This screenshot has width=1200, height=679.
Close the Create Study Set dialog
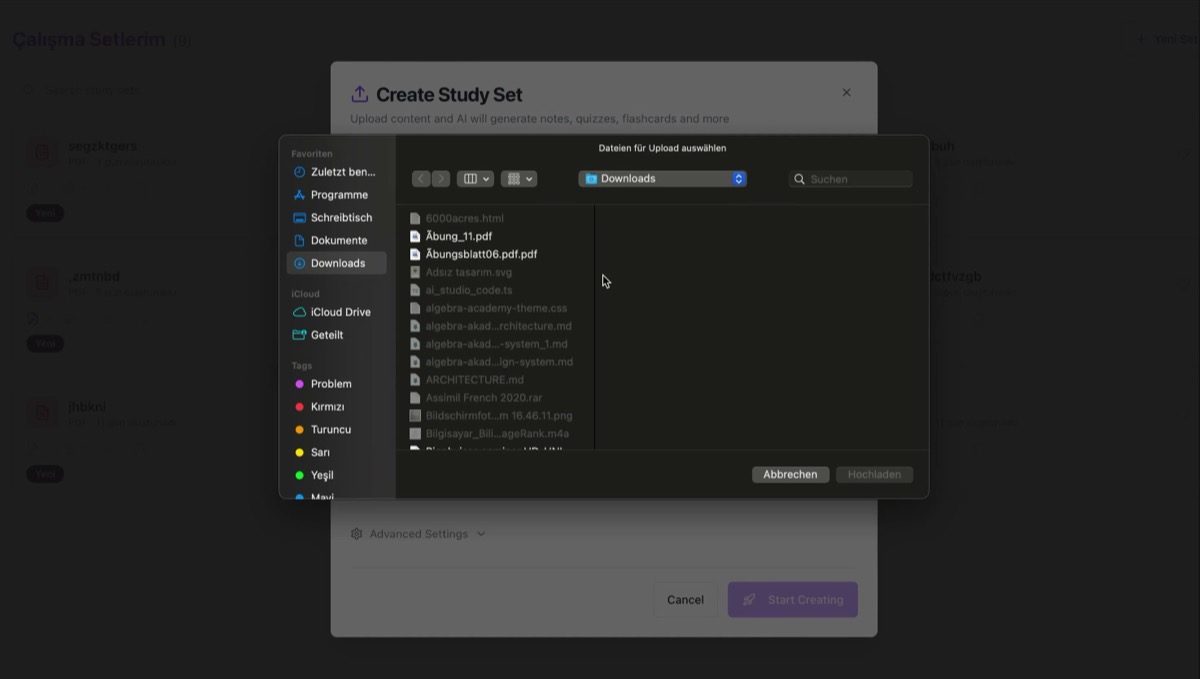pyautogui.click(x=846, y=92)
